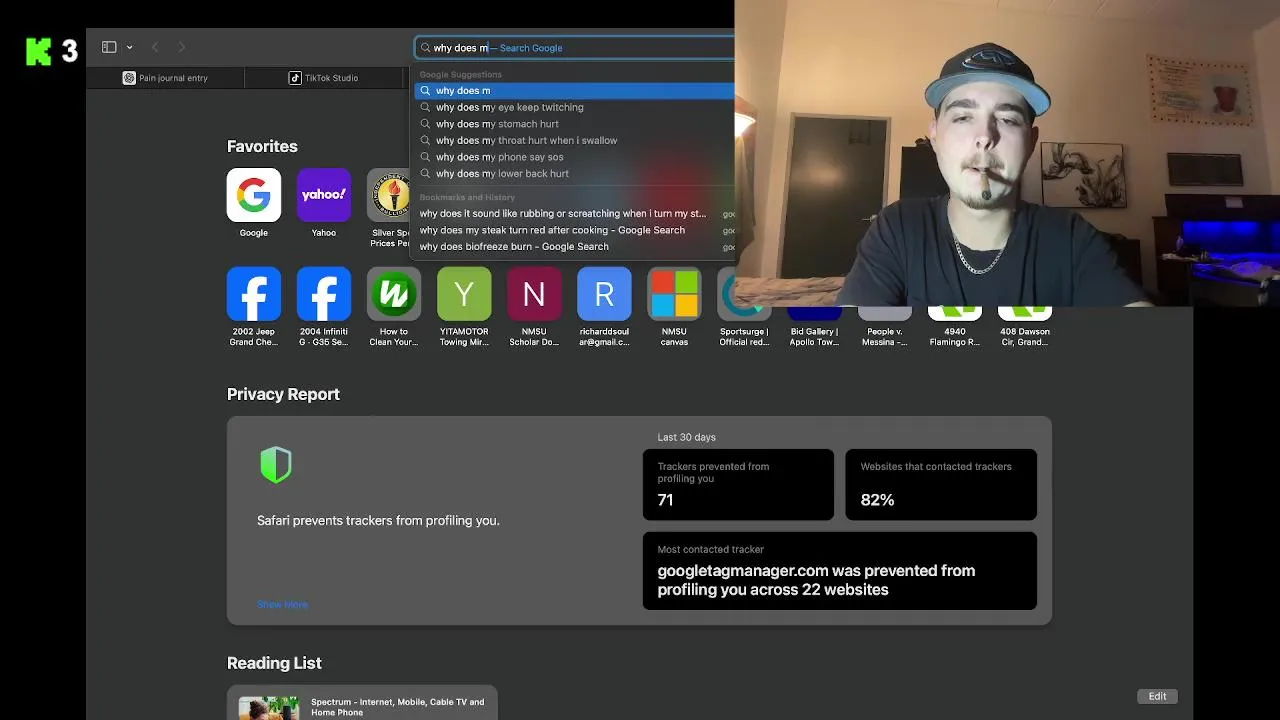Open the Bid Gallery Apollo Towing favorite
This screenshot has width=1280, height=720.
814,314
